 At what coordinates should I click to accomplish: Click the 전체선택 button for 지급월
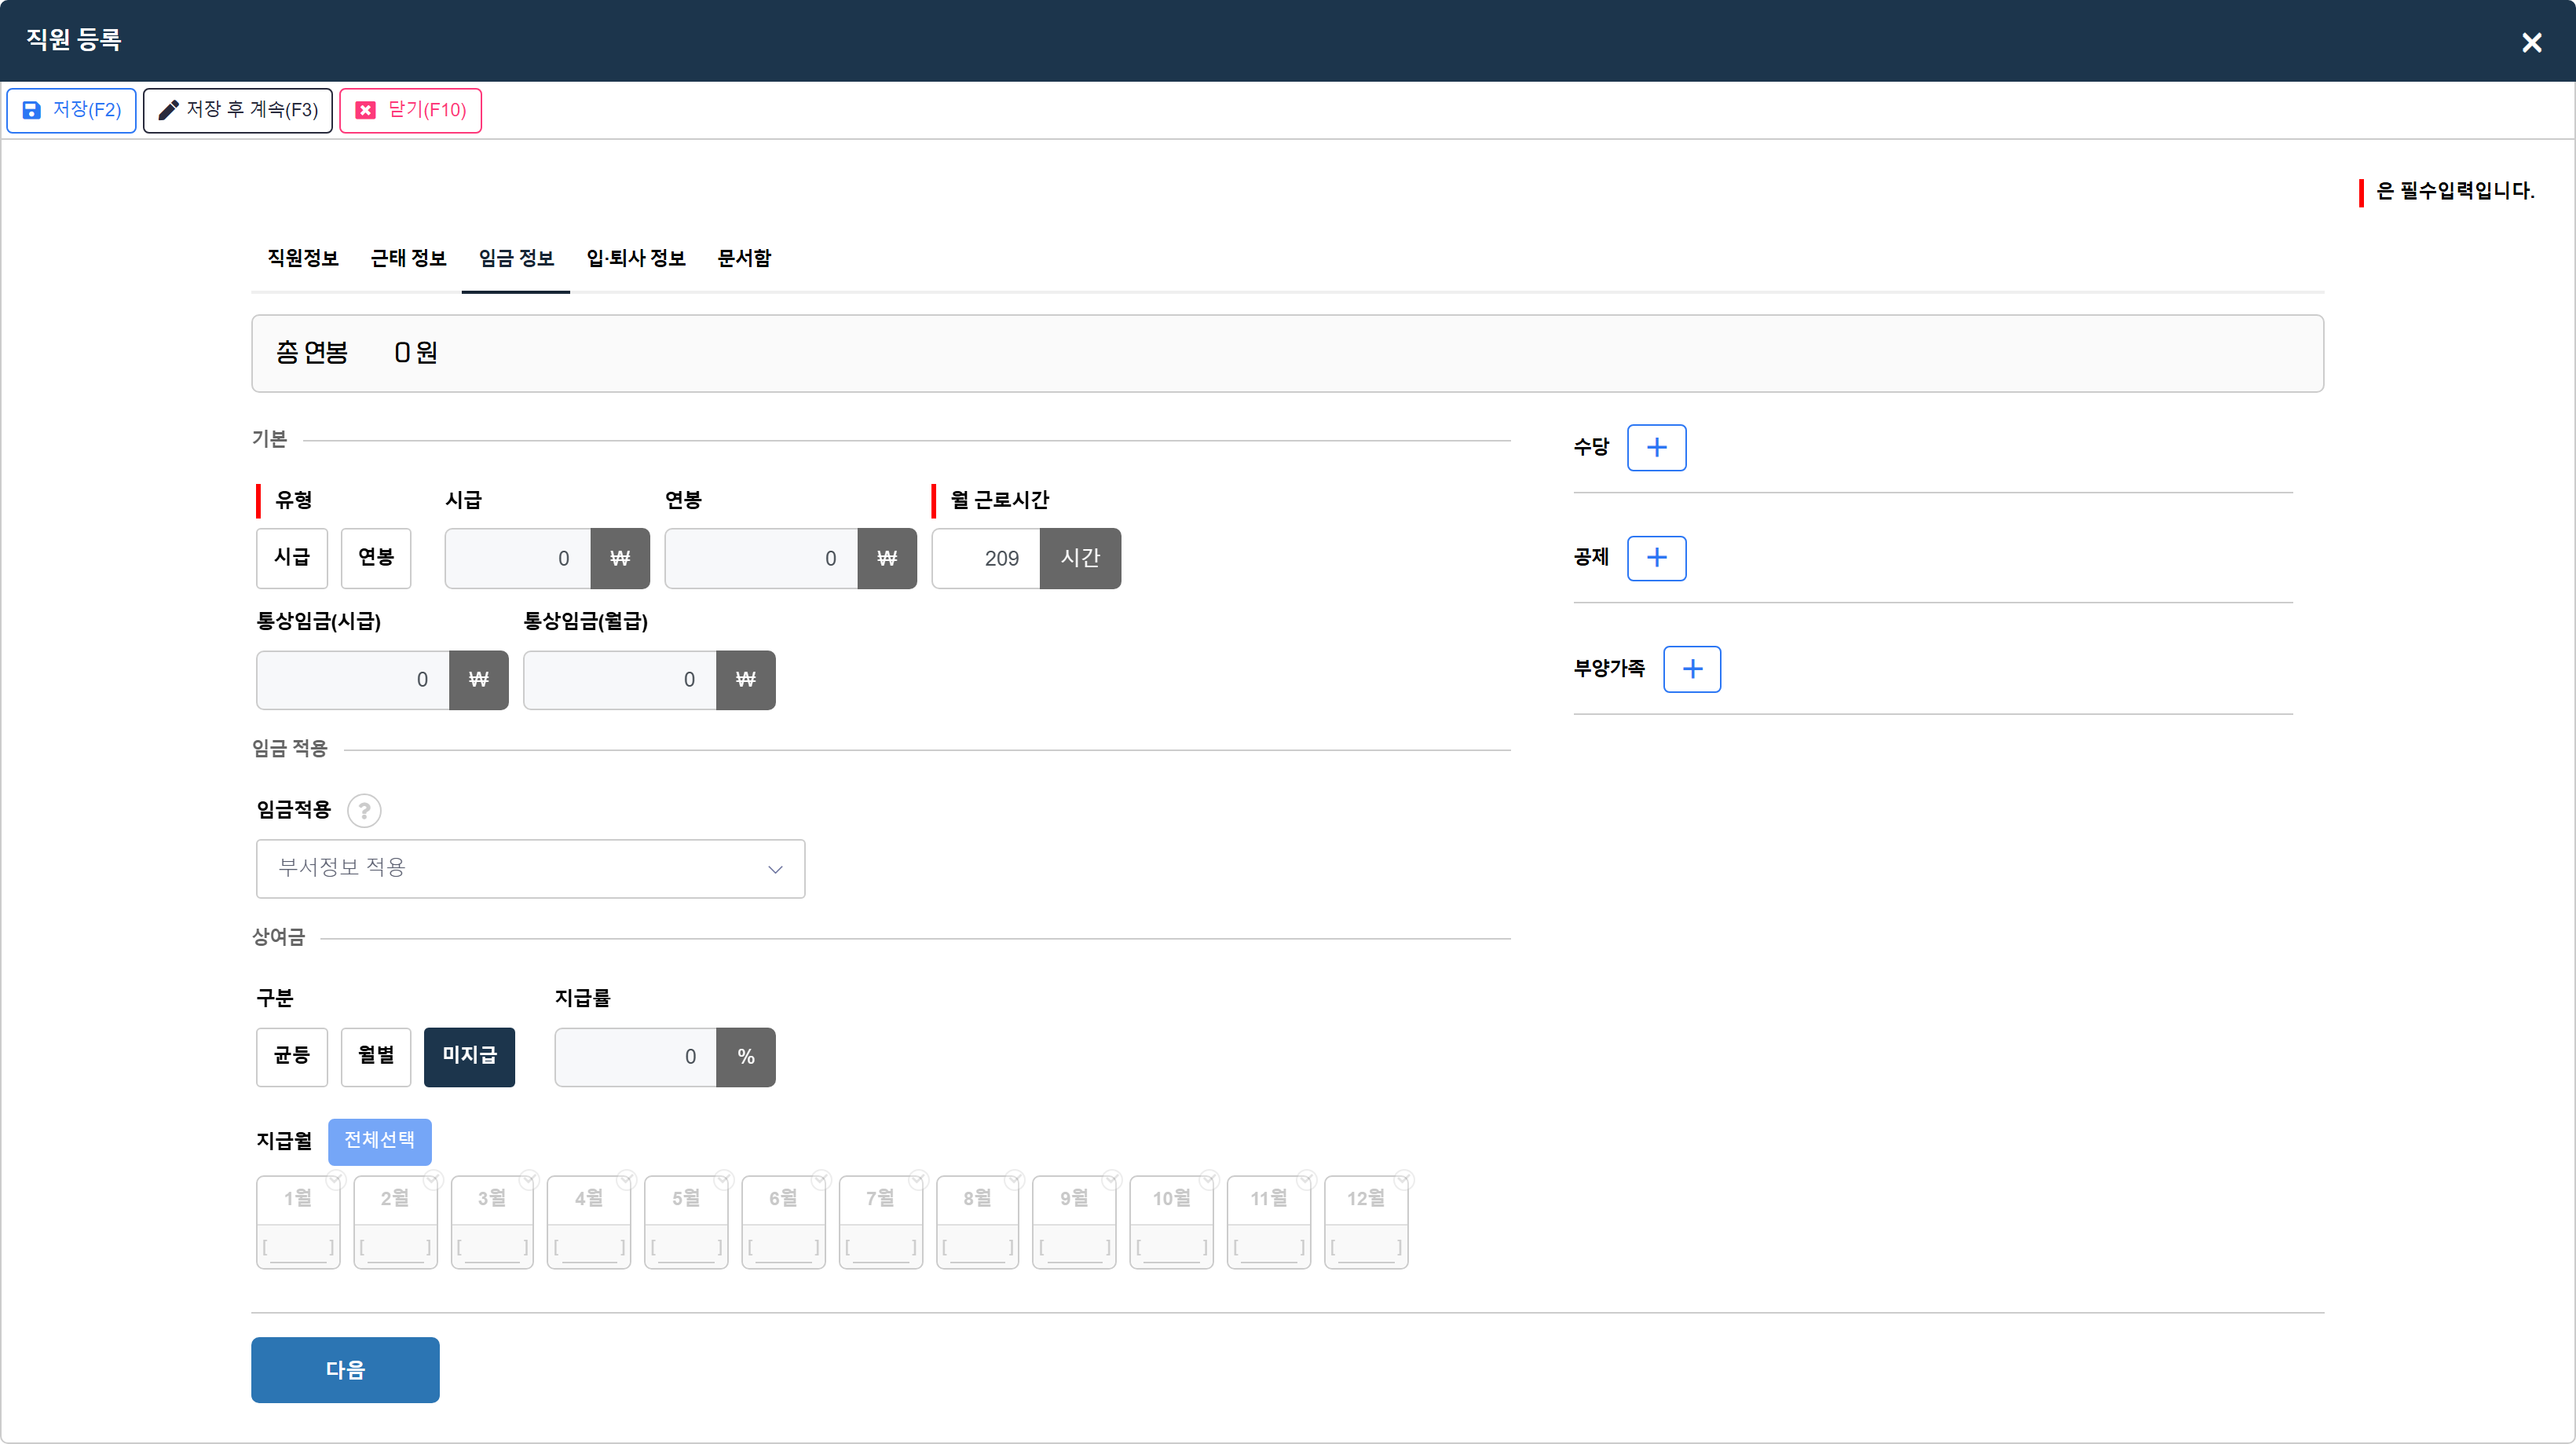[x=380, y=1141]
